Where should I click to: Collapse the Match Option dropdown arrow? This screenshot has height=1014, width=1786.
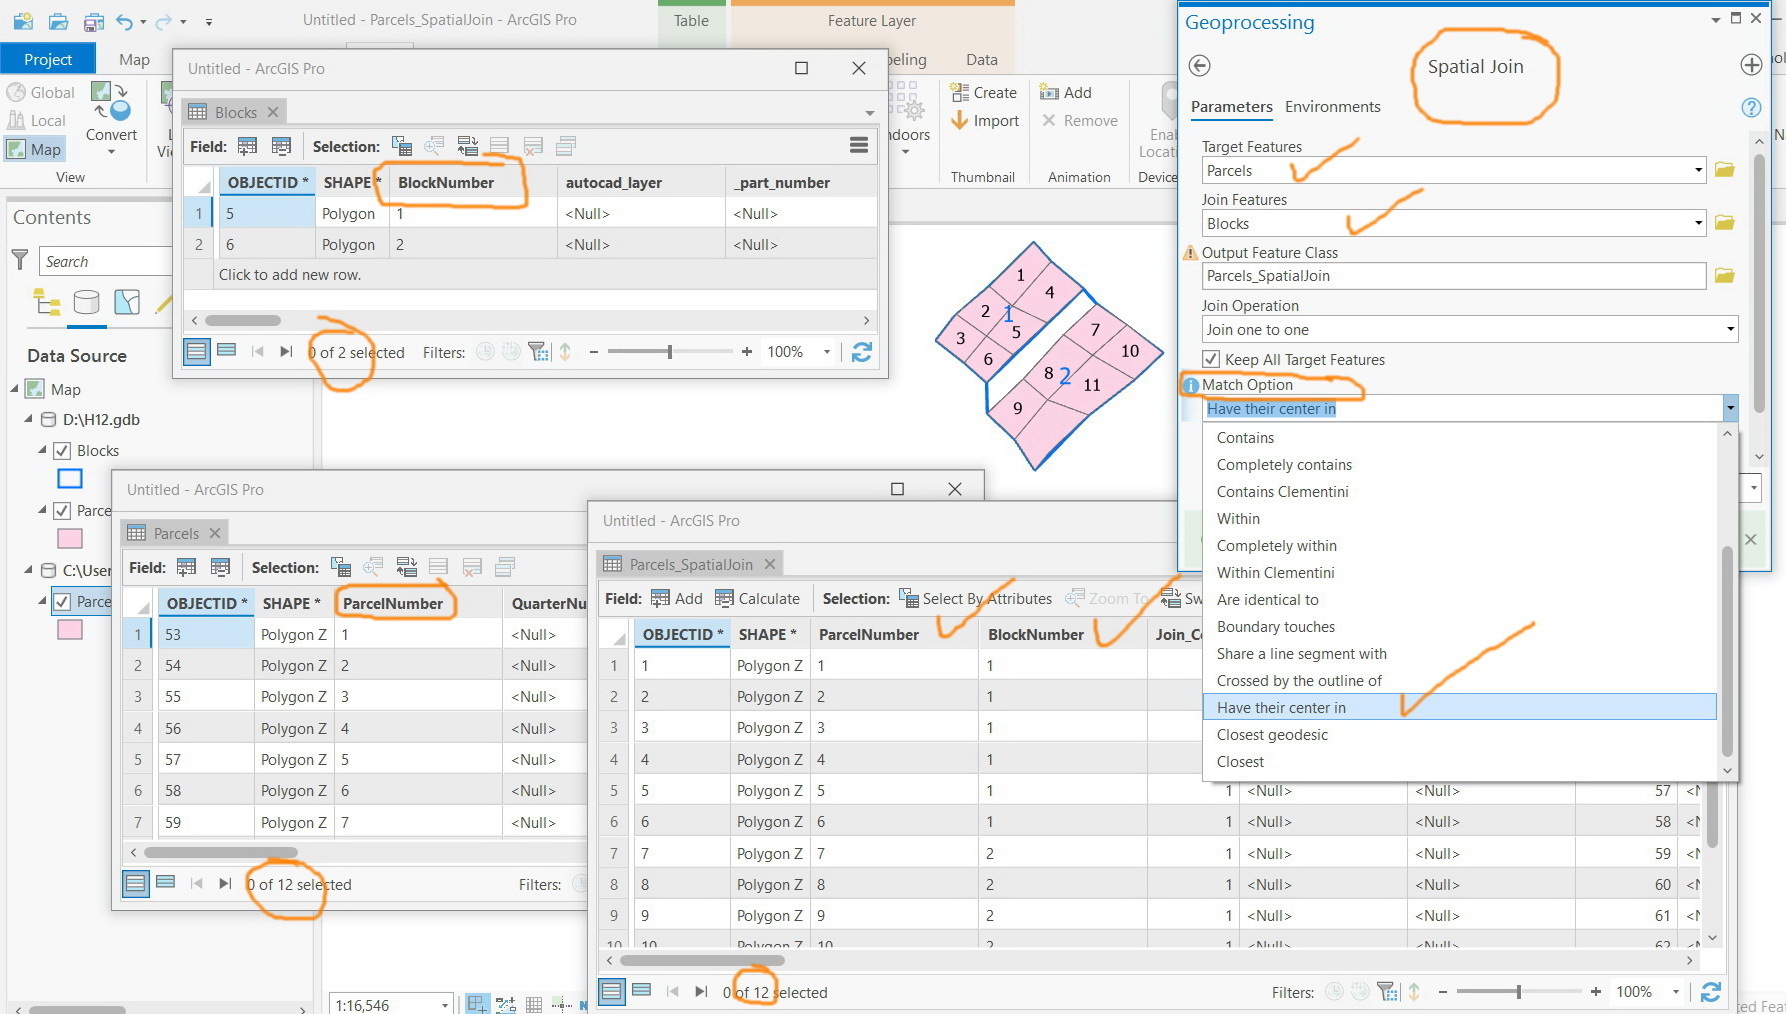pos(1730,408)
